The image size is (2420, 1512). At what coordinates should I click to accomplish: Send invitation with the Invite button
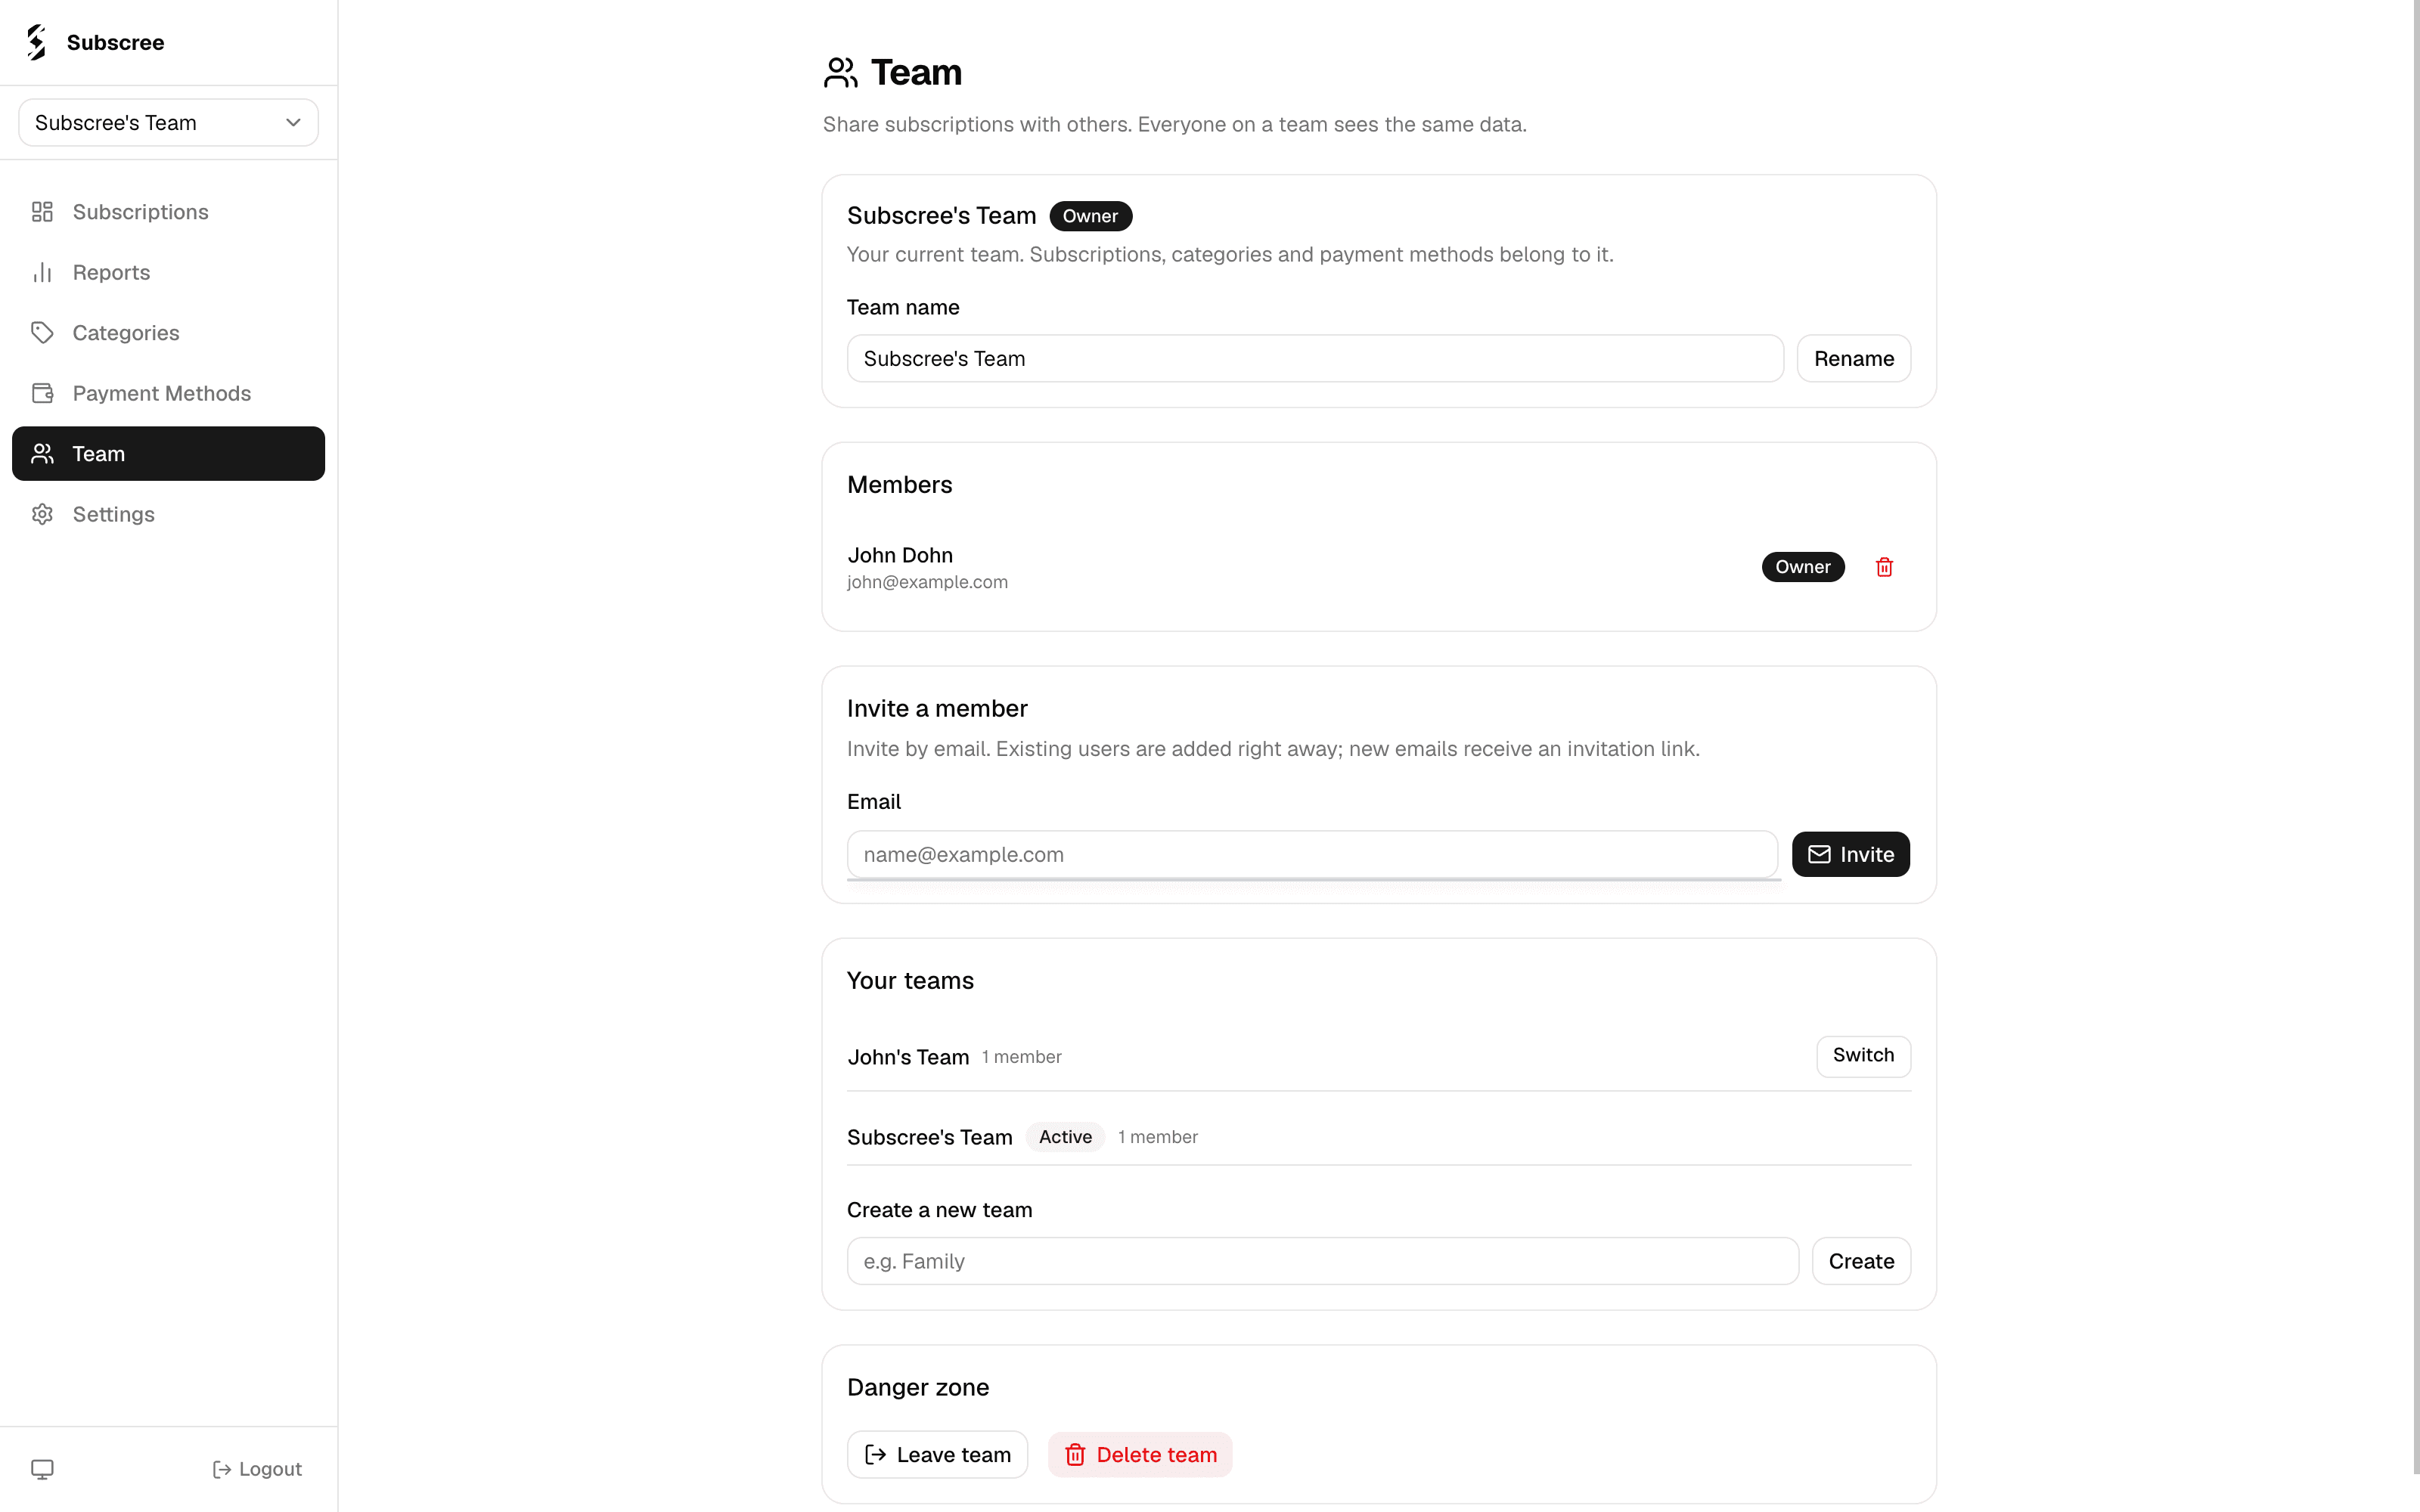click(x=1850, y=854)
